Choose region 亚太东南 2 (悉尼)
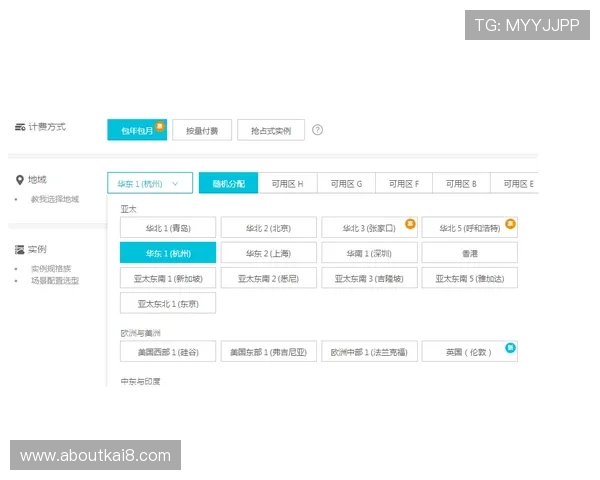 pos(269,278)
